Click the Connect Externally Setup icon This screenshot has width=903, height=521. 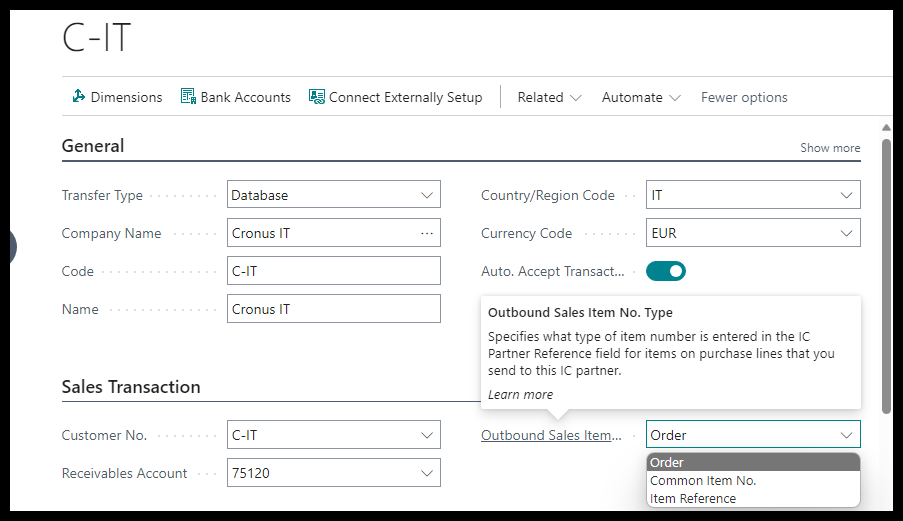[317, 97]
